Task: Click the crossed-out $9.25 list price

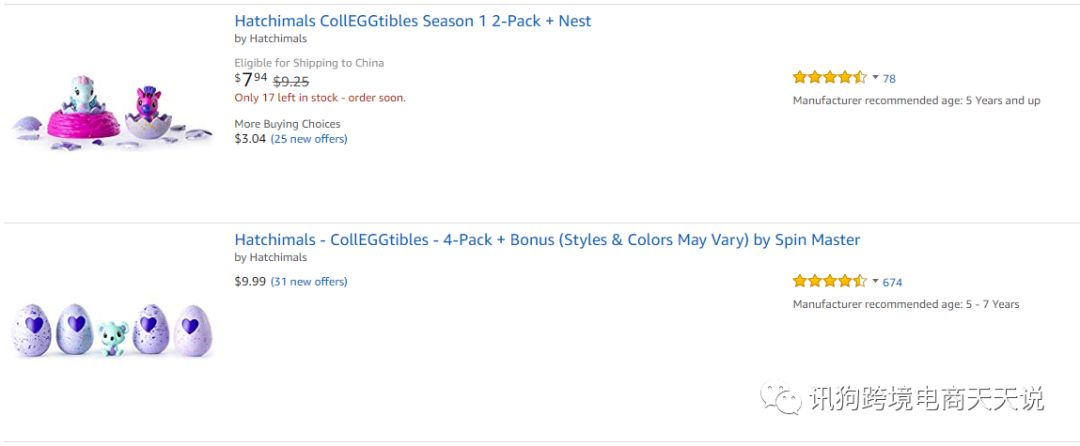Action: point(291,81)
